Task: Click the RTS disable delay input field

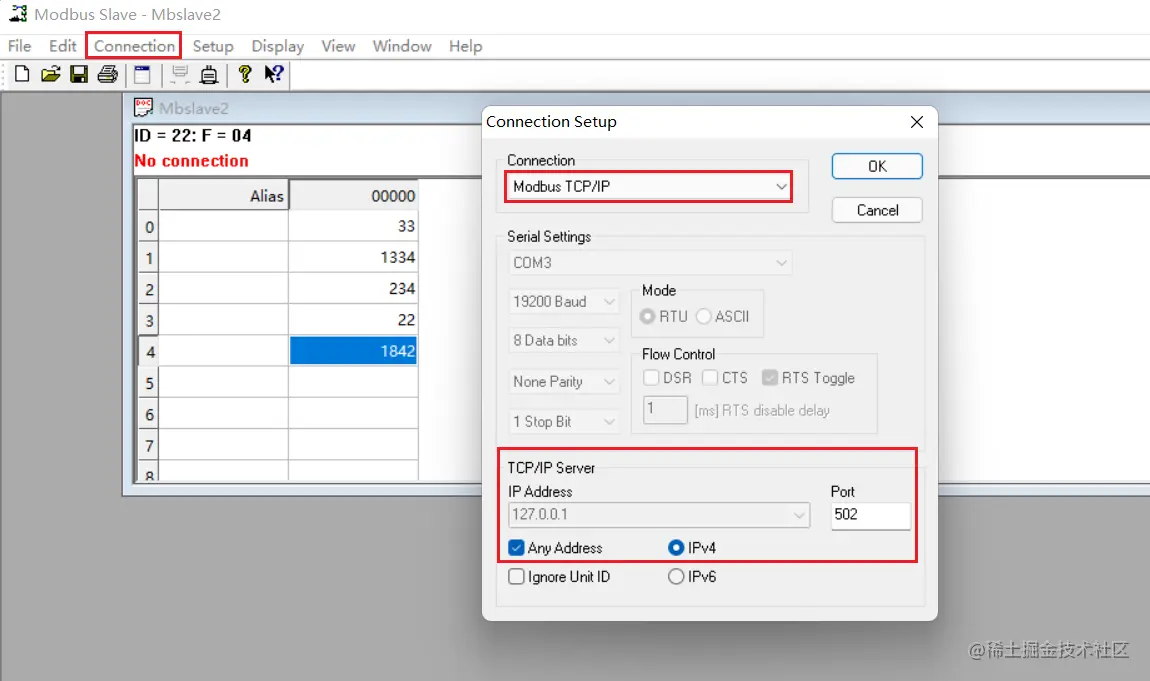Action: tap(665, 410)
